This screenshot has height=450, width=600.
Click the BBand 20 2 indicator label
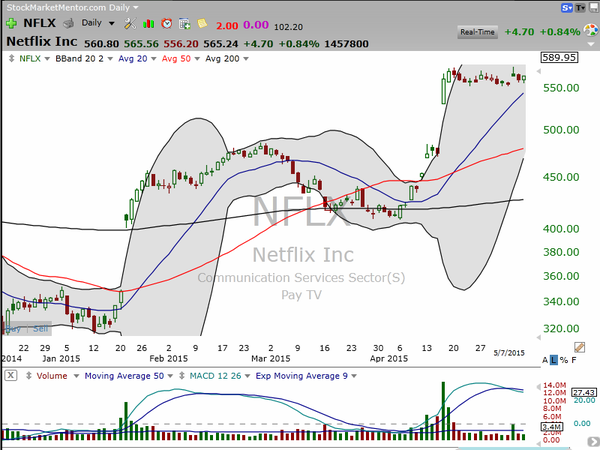(x=79, y=59)
